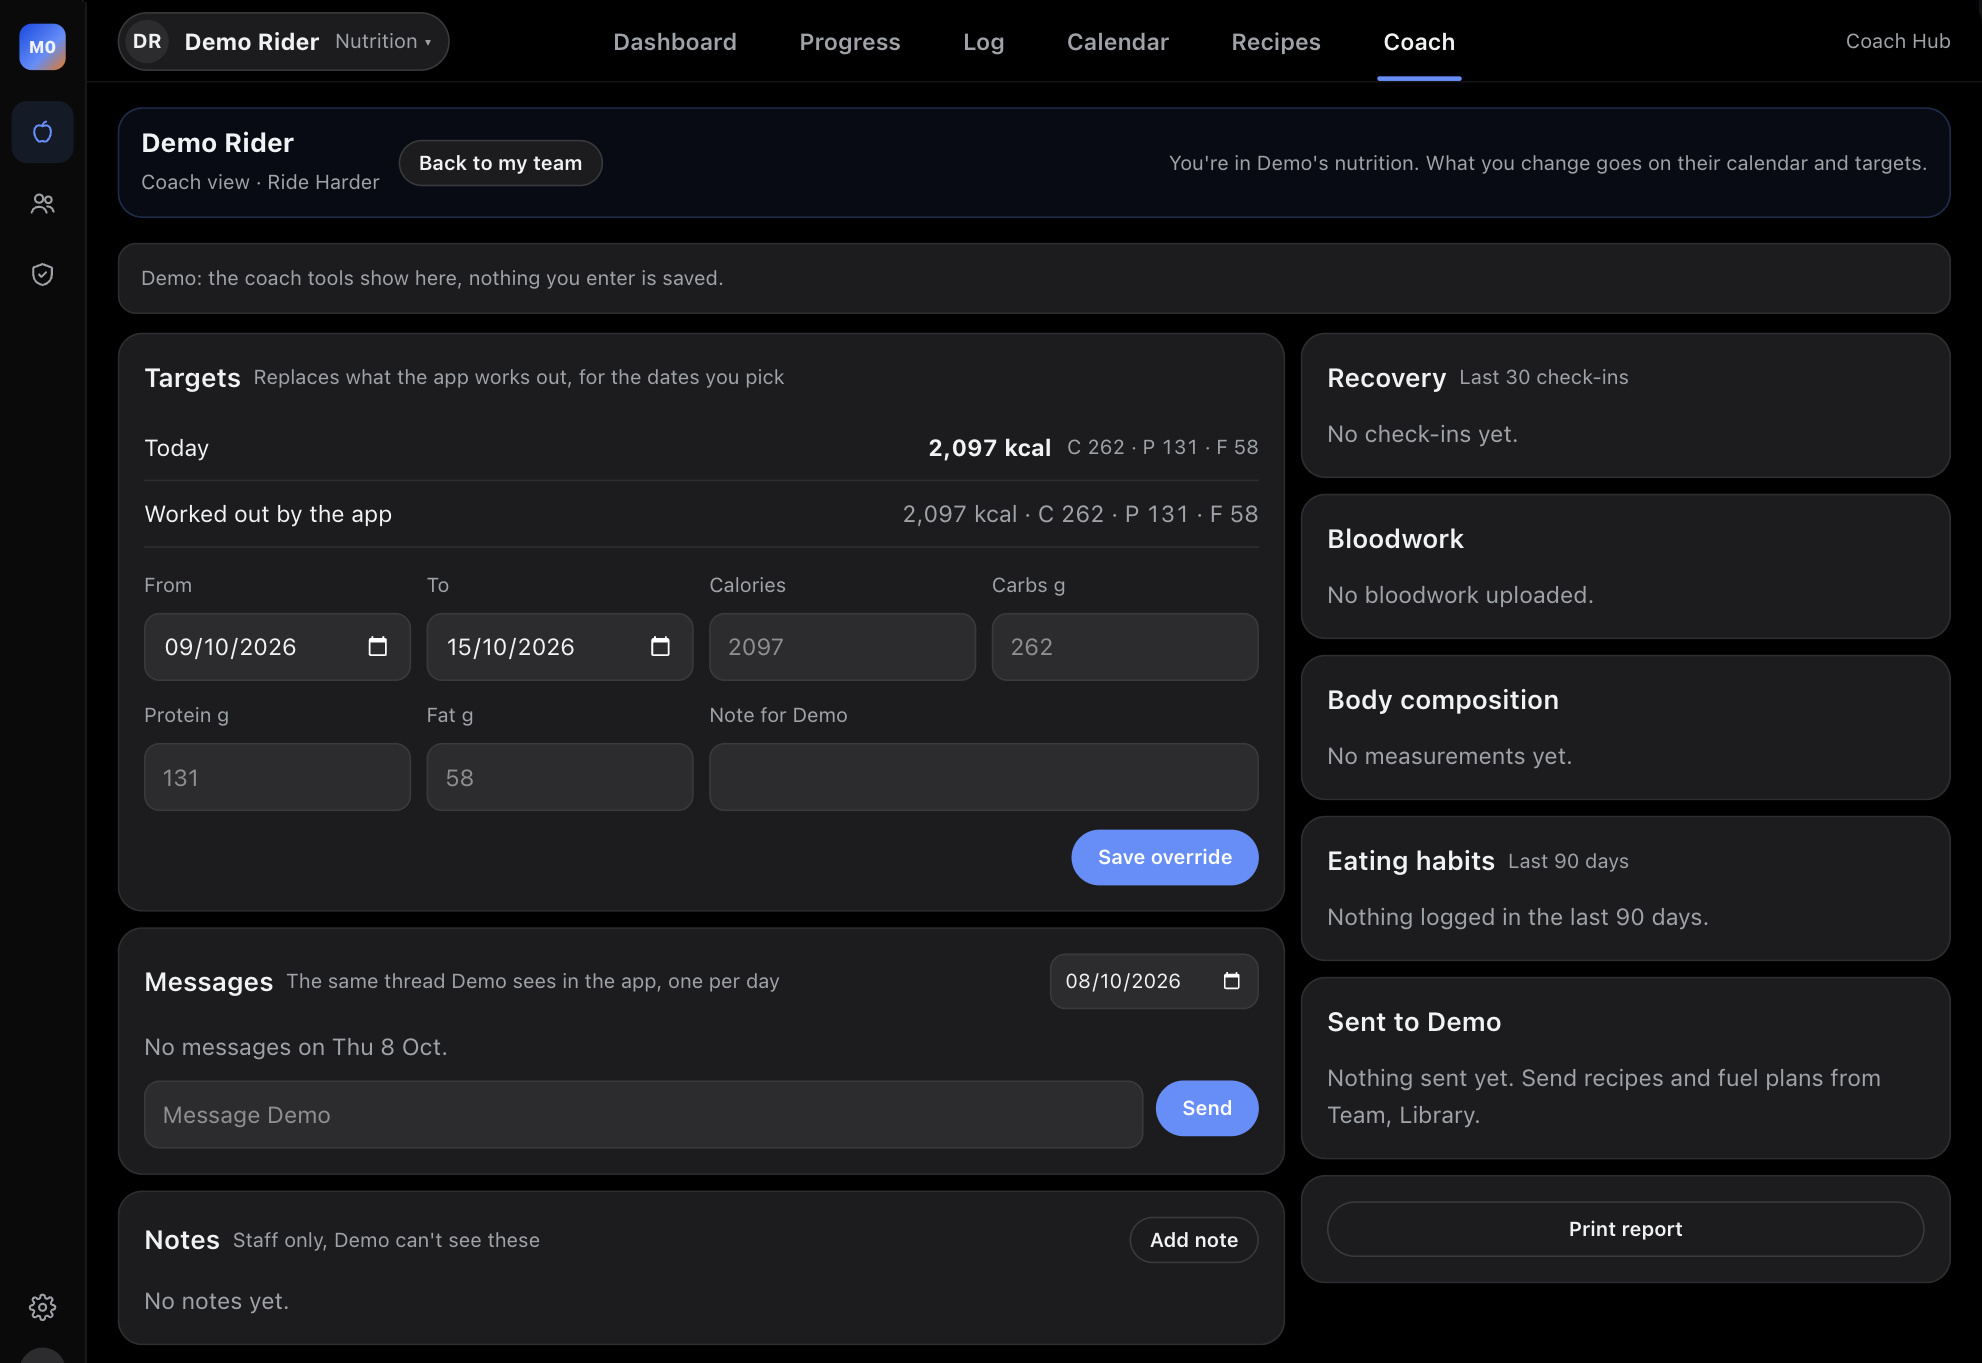Click the To date 15/10/2026 field
This screenshot has height=1363, width=1982.
coord(560,647)
